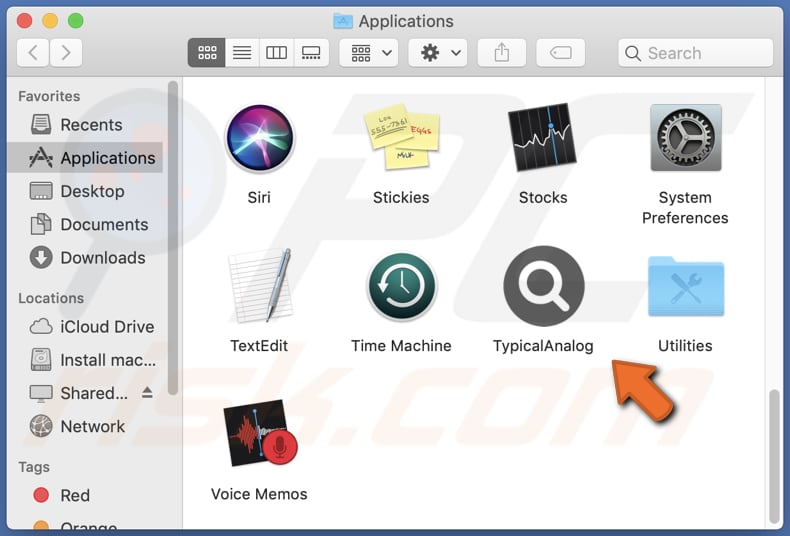
Task: Switch to column view
Action: pos(276,52)
